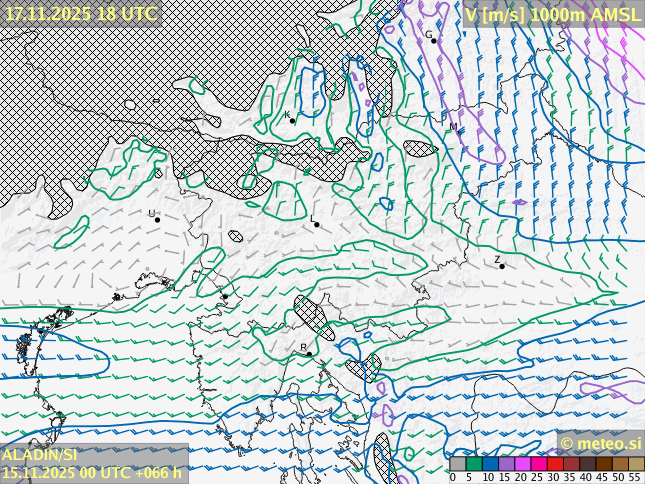645x484 pixels.
Task: Click the city dot labeled R
Action: point(309,353)
